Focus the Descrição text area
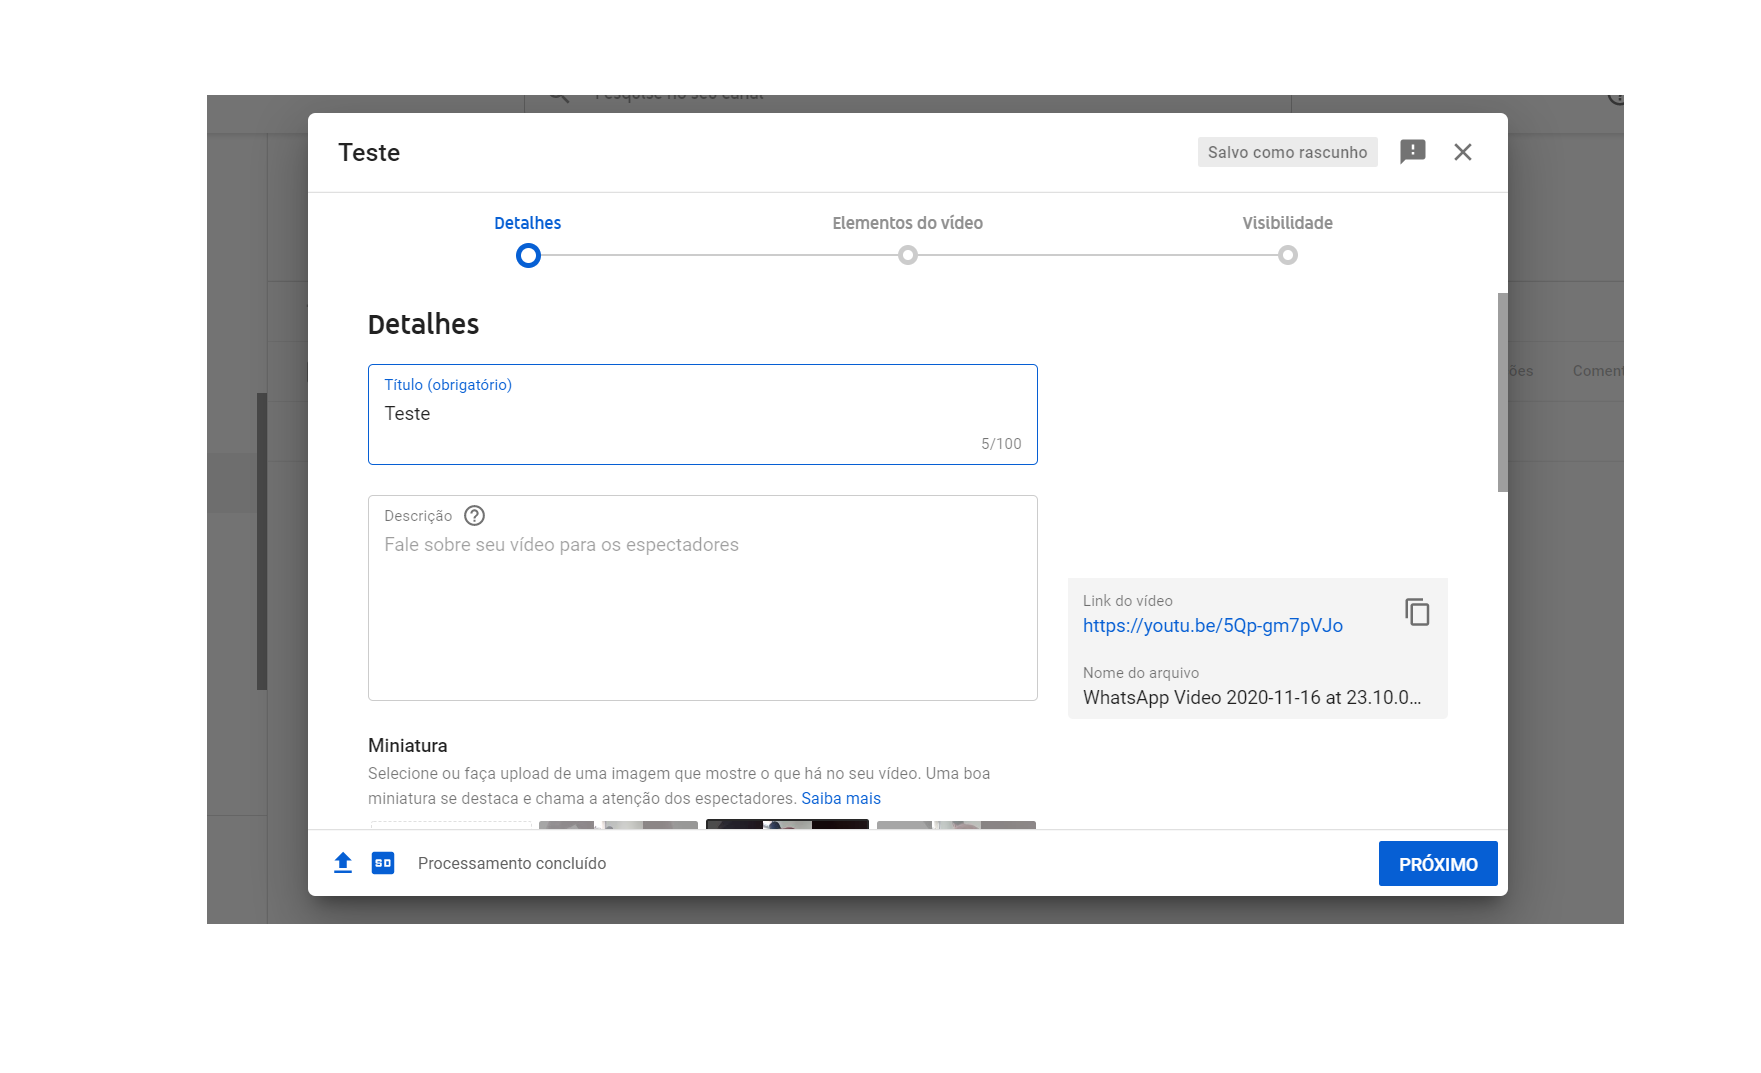 coord(702,598)
